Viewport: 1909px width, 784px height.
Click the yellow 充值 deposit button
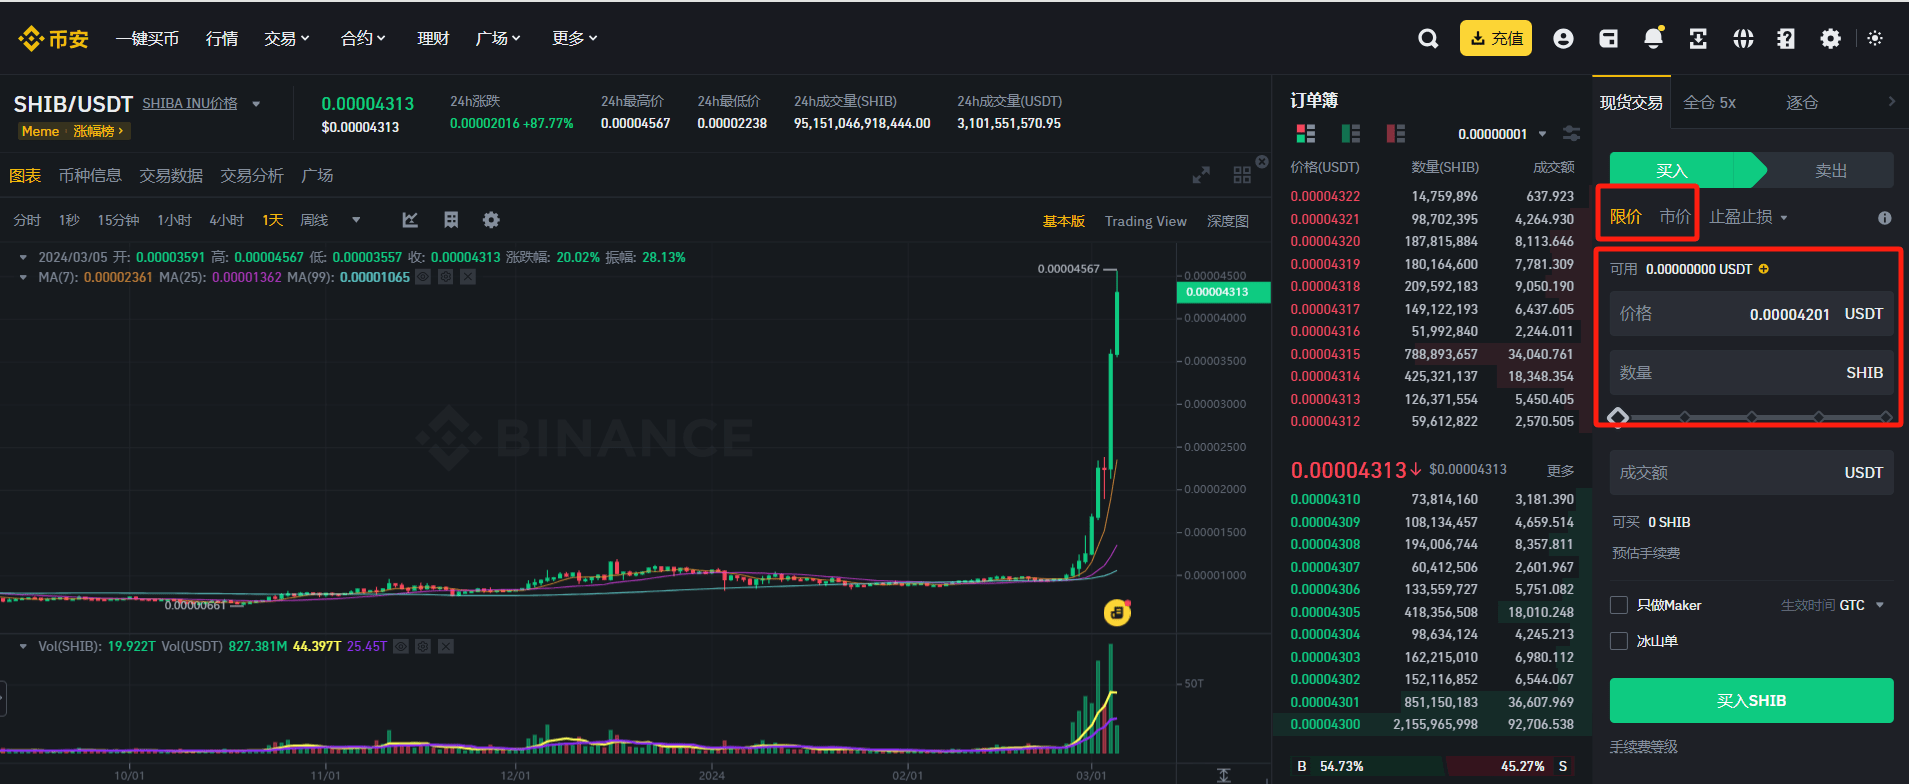tap(1496, 38)
